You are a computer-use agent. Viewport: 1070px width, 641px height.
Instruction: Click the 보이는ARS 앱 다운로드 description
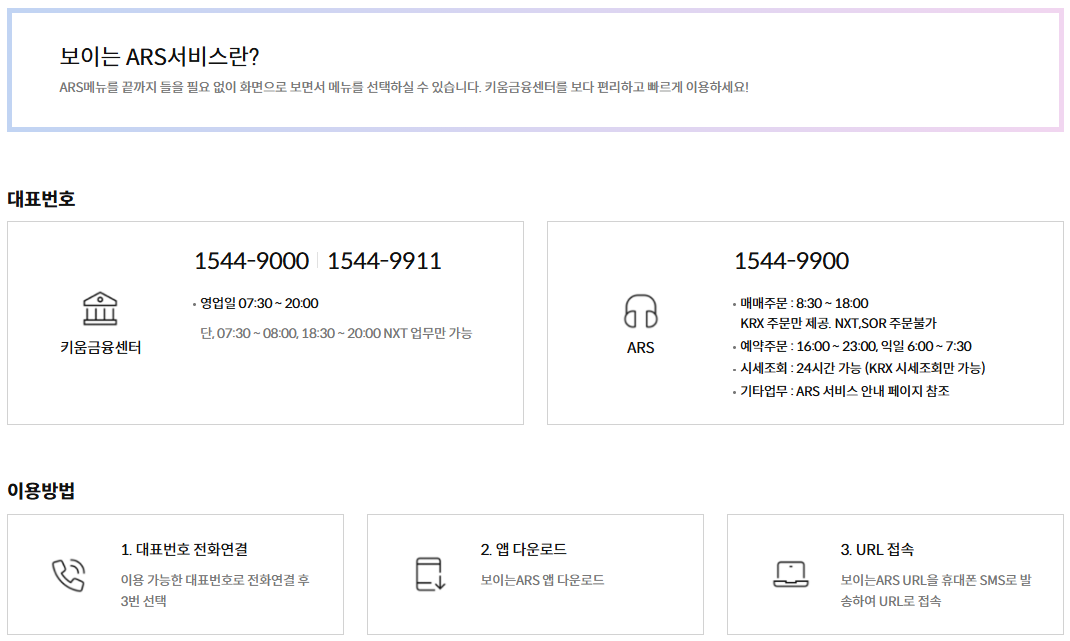point(543,580)
